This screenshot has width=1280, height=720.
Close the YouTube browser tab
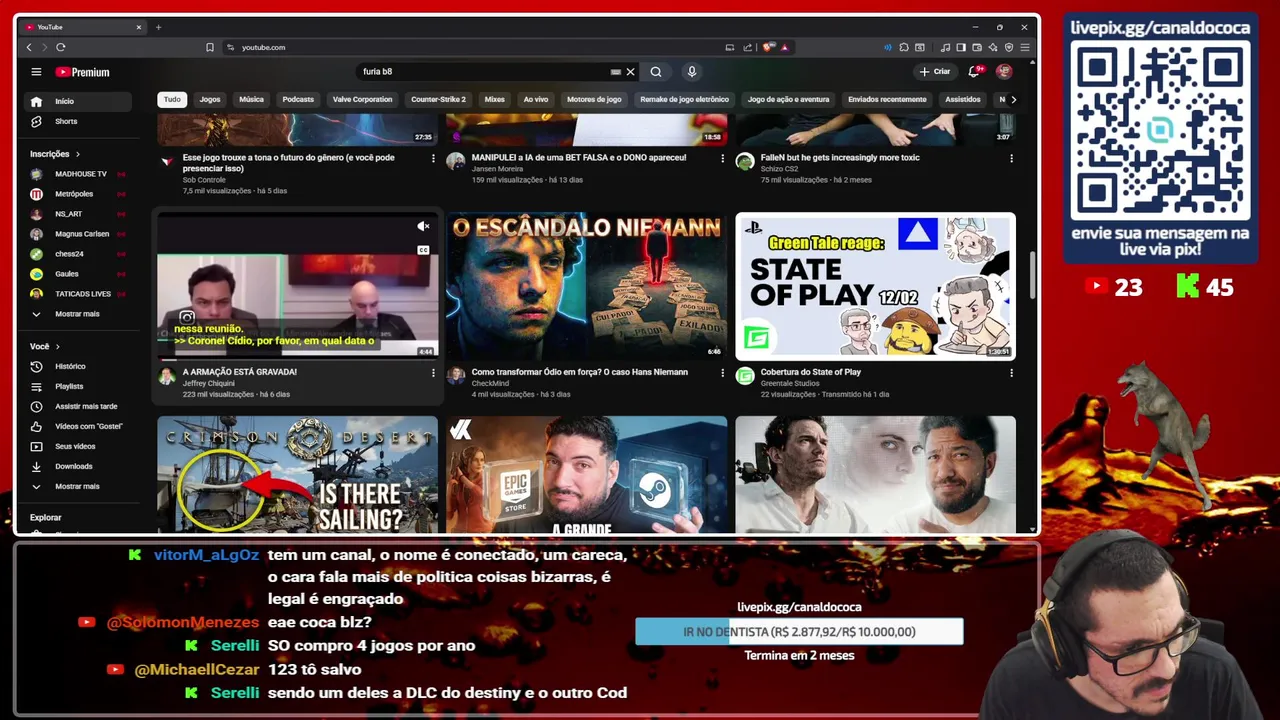(x=138, y=27)
